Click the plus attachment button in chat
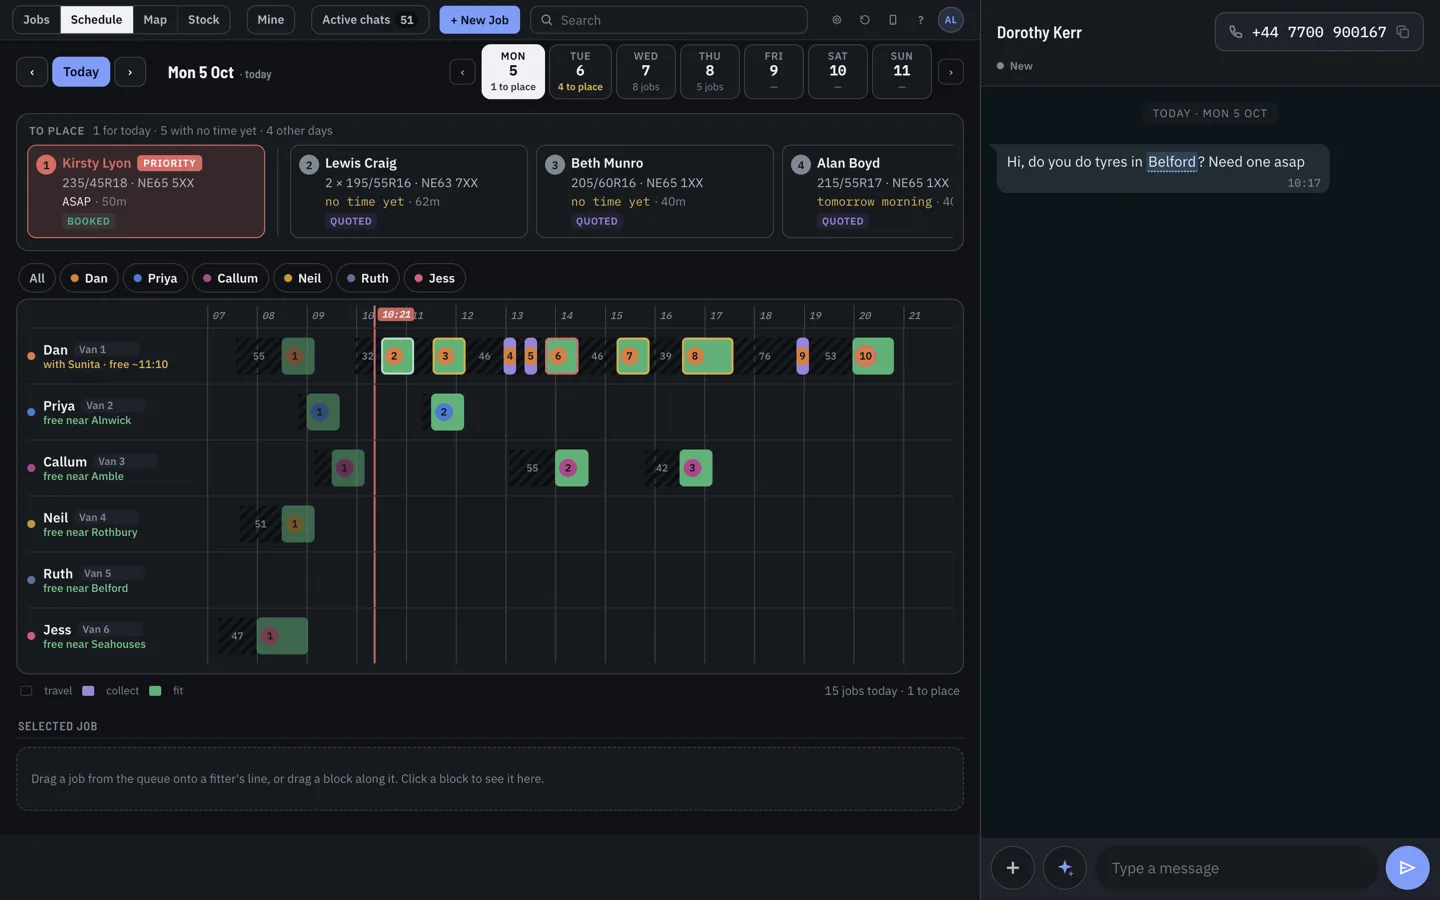The width and height of the screenshot is (1440, 900). (x=1013, y=868)
